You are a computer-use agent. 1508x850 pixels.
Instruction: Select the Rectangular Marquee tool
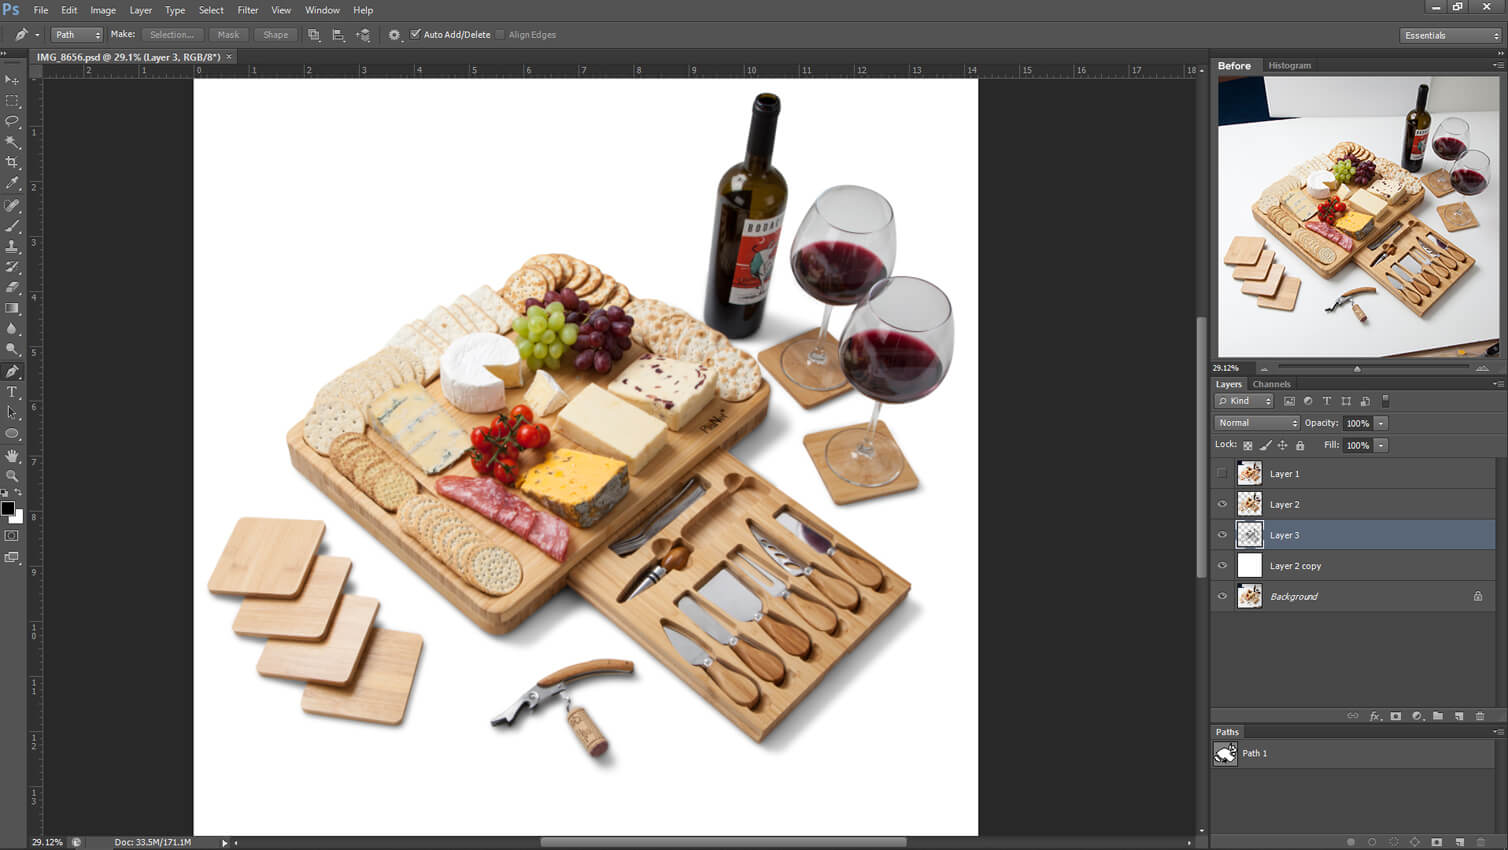(x=12, y=101)
